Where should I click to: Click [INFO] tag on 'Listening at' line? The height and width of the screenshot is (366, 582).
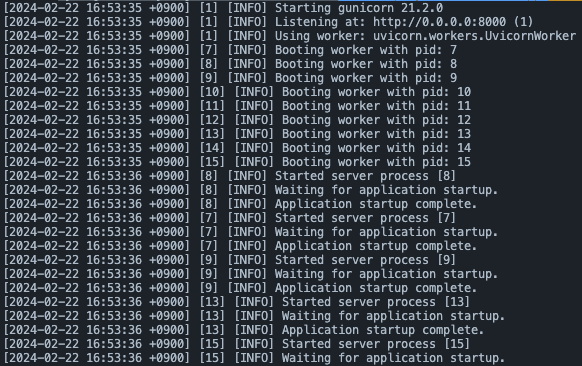(247, 22)
